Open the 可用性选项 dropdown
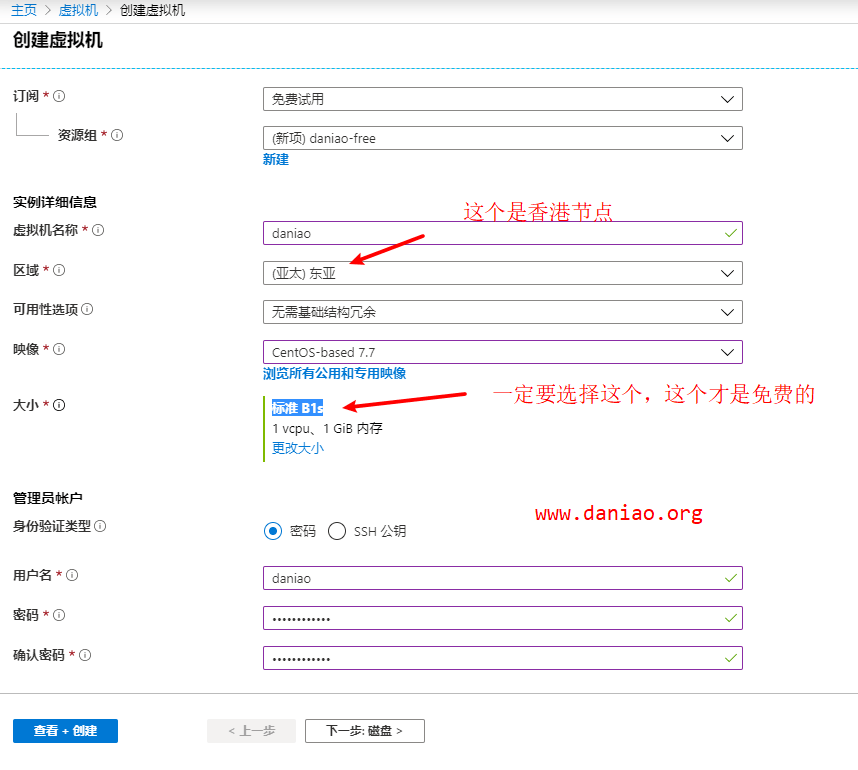The width and height of the screenshot is (858, 770). click(x=502, y=312)
